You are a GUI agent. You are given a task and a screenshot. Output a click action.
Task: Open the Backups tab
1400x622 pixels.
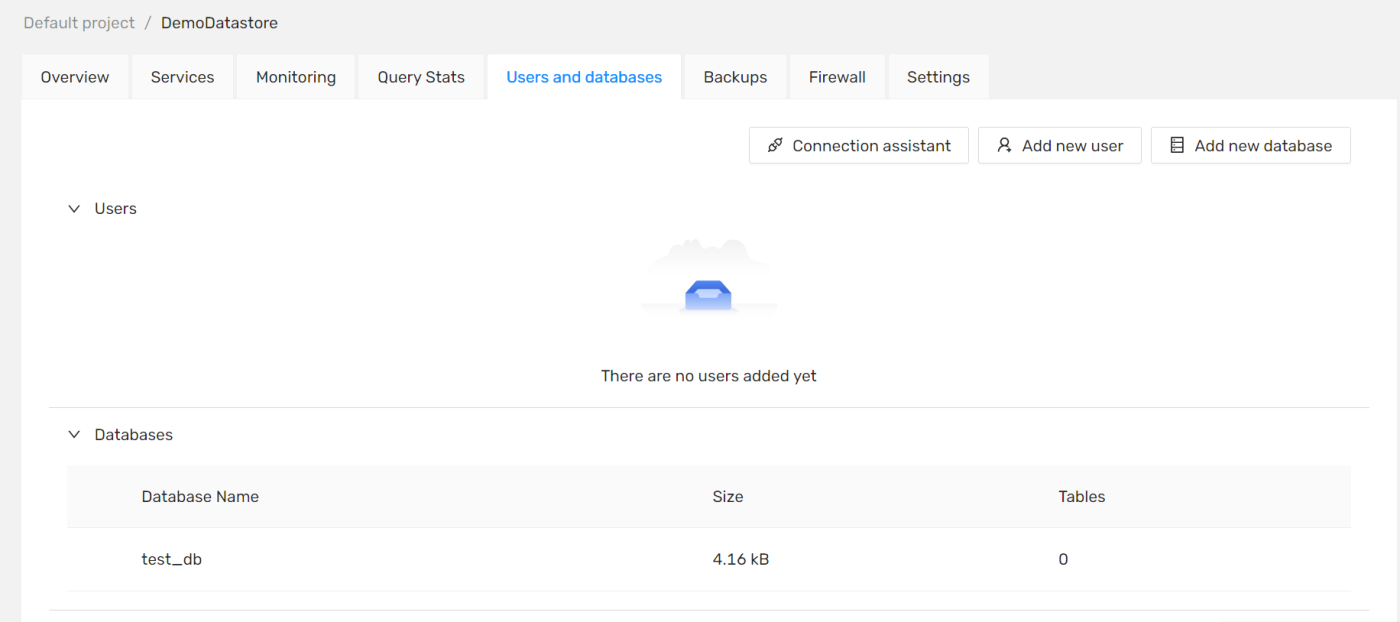[735, 76]
